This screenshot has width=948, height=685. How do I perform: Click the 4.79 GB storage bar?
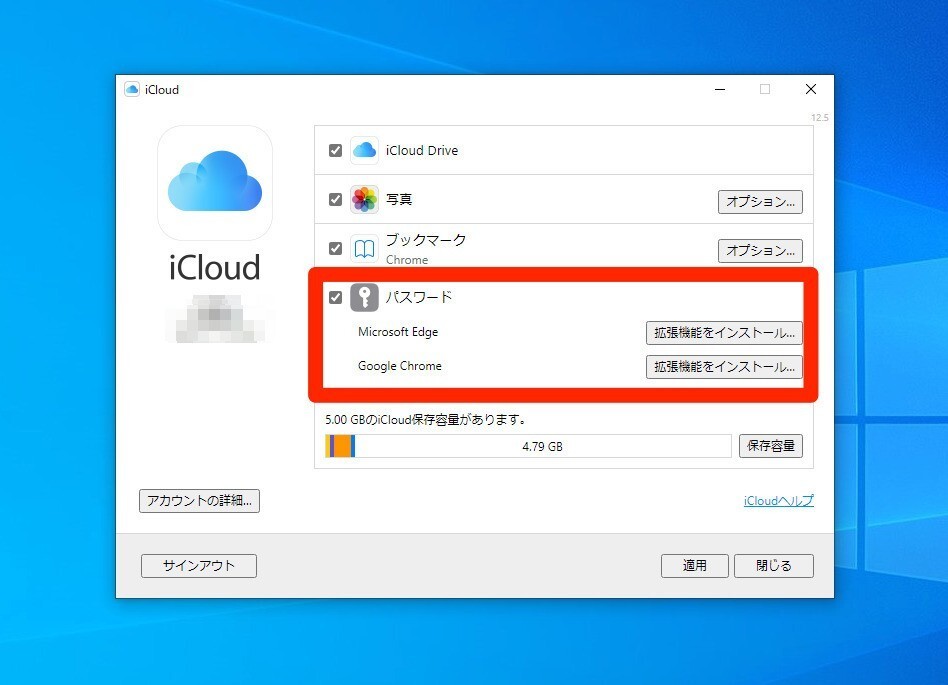coord(528,446)
